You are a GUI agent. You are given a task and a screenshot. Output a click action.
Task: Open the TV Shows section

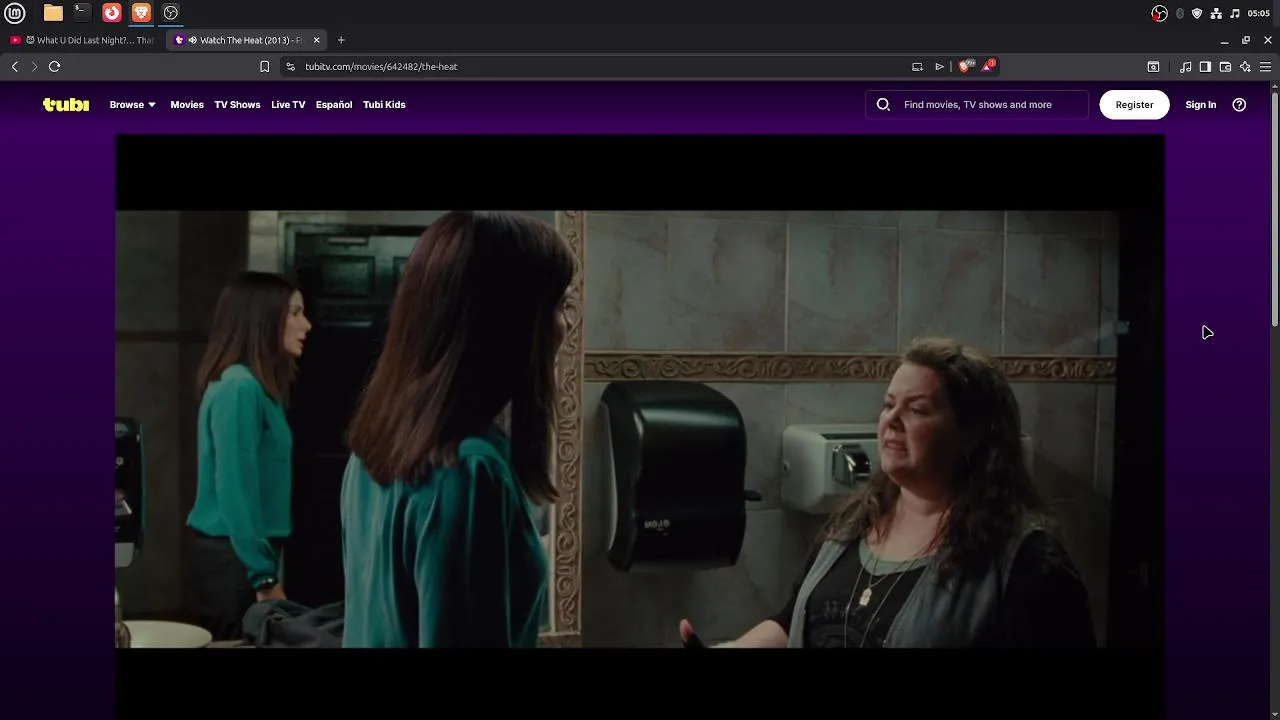pos(237,104)
